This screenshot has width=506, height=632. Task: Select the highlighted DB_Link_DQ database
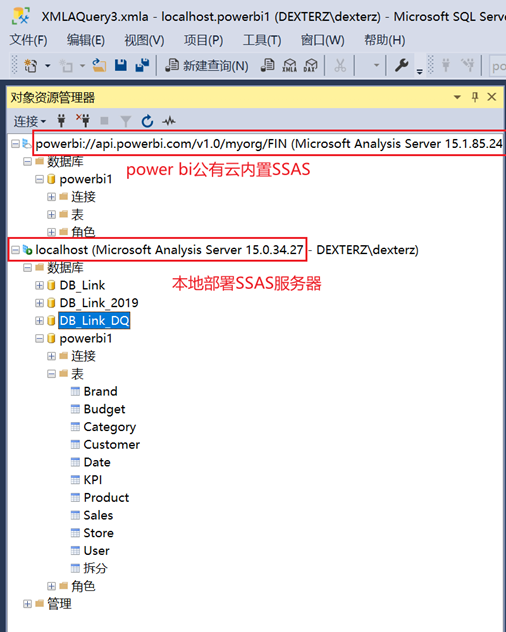coord(94,320)
